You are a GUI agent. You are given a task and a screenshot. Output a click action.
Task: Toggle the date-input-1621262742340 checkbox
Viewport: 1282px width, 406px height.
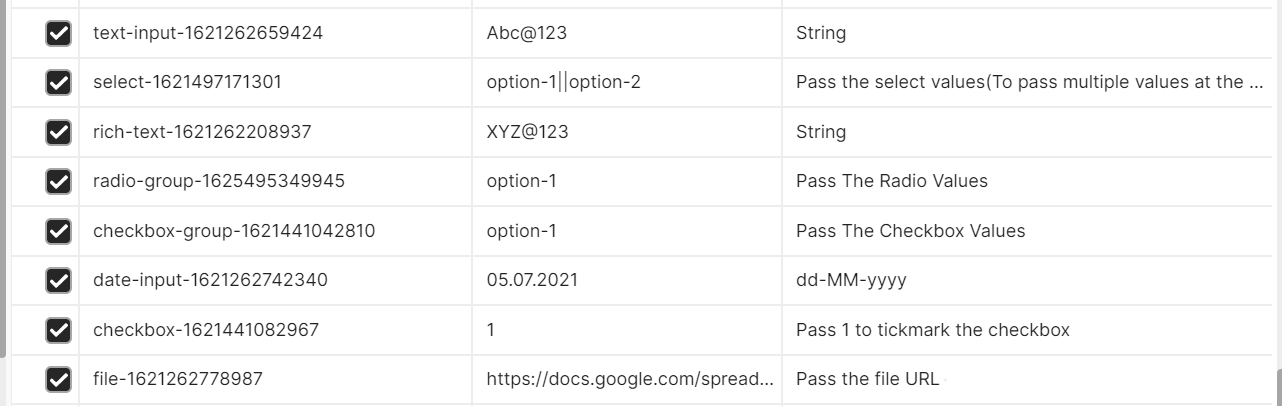59,280
